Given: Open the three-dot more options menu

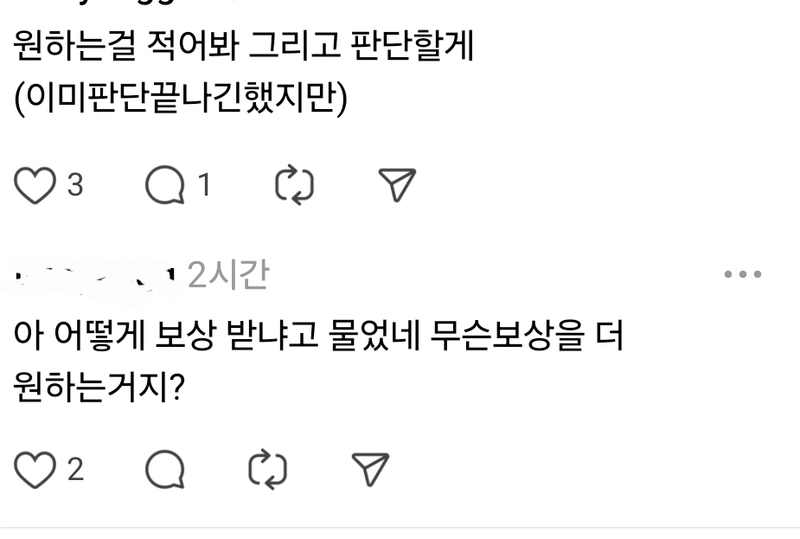Looking at the screenshot, I should coord(743,275).
